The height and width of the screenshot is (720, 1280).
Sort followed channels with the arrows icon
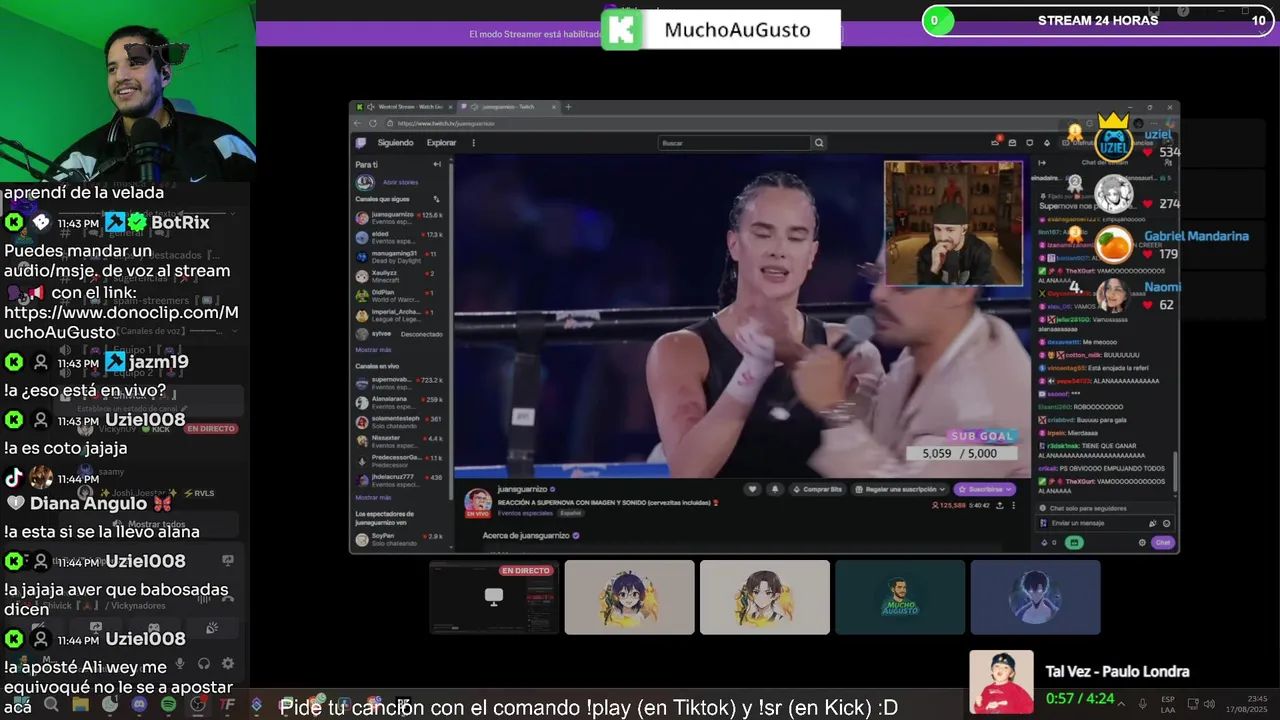[436, 199]
